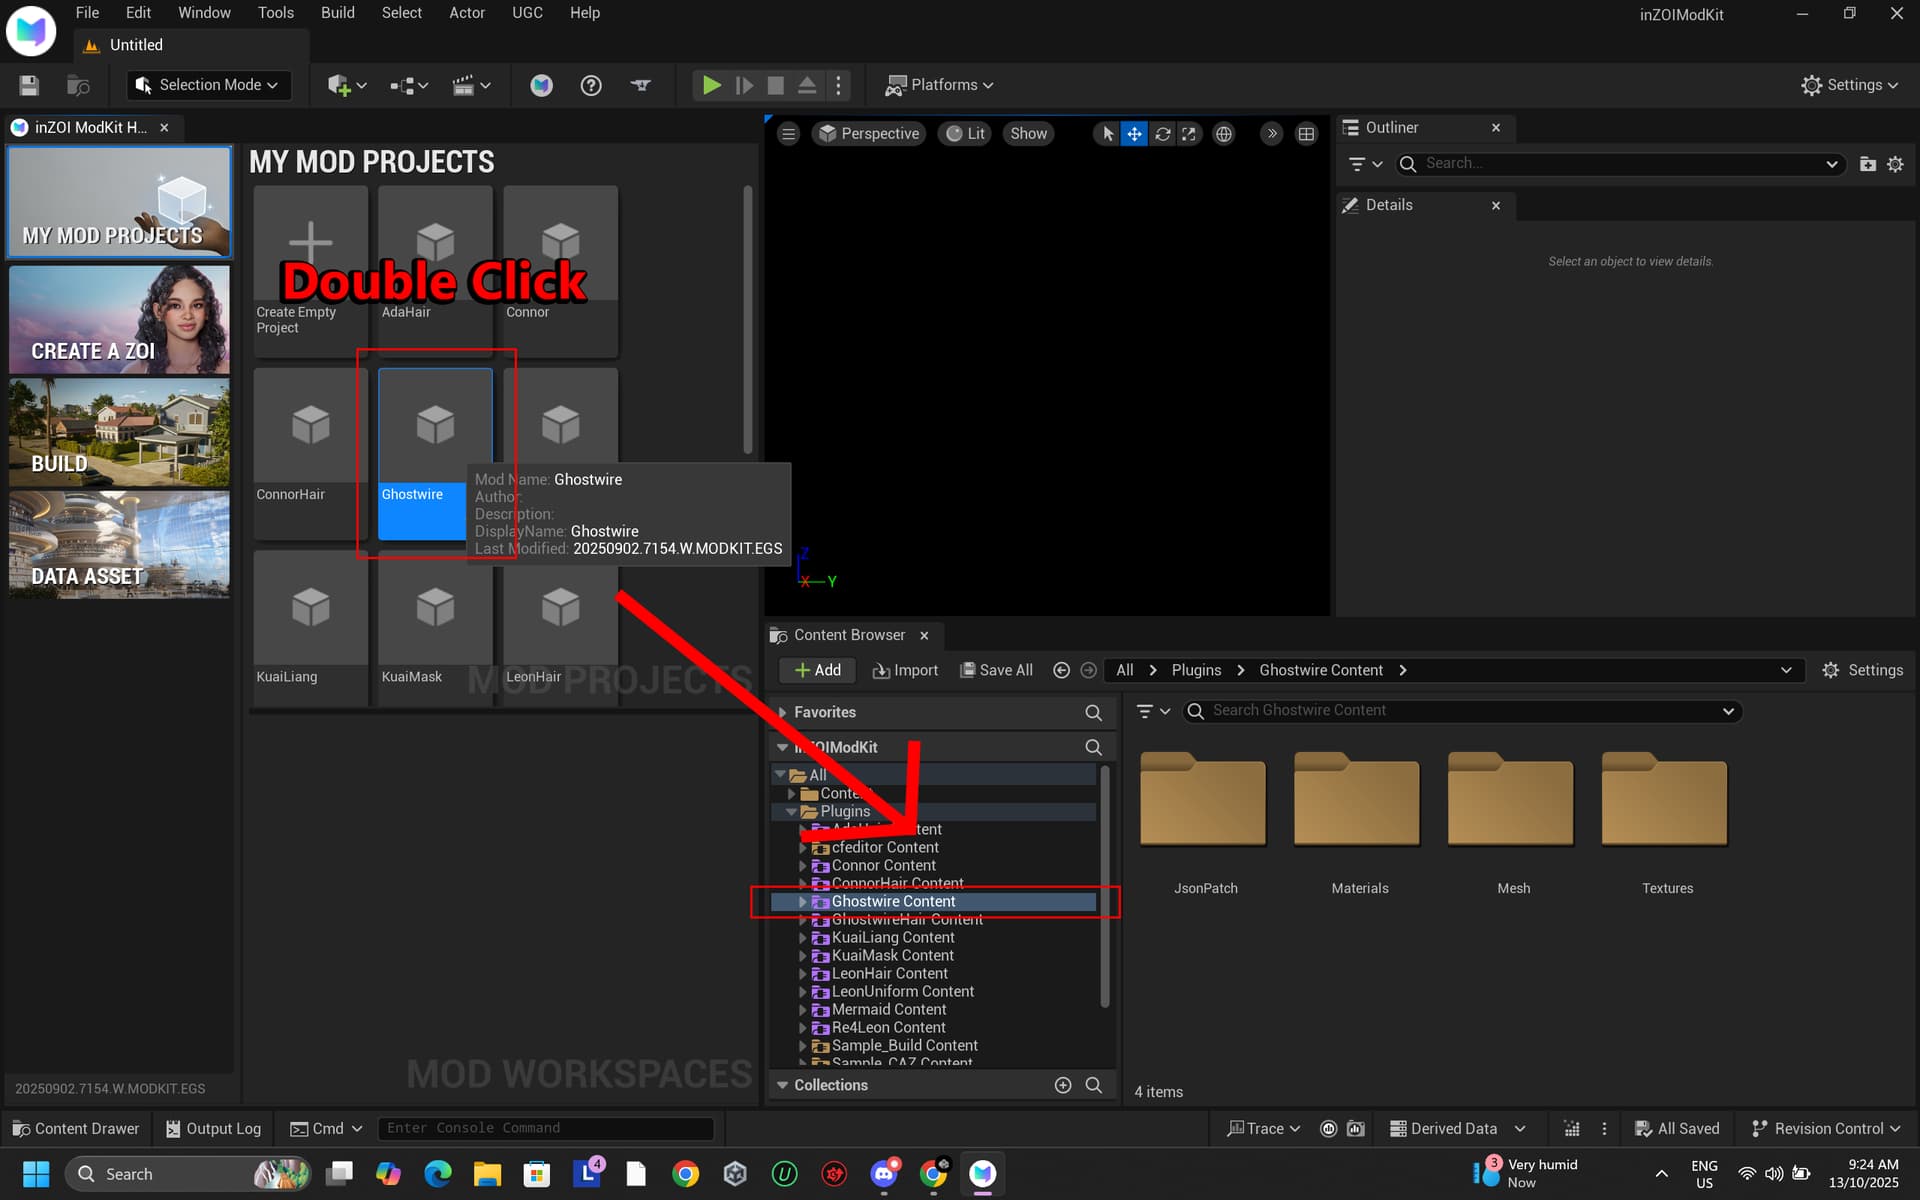This screenshot has height=1200, width=1920.
Task: Toggle the Lit view mode button
Action: 965,134
